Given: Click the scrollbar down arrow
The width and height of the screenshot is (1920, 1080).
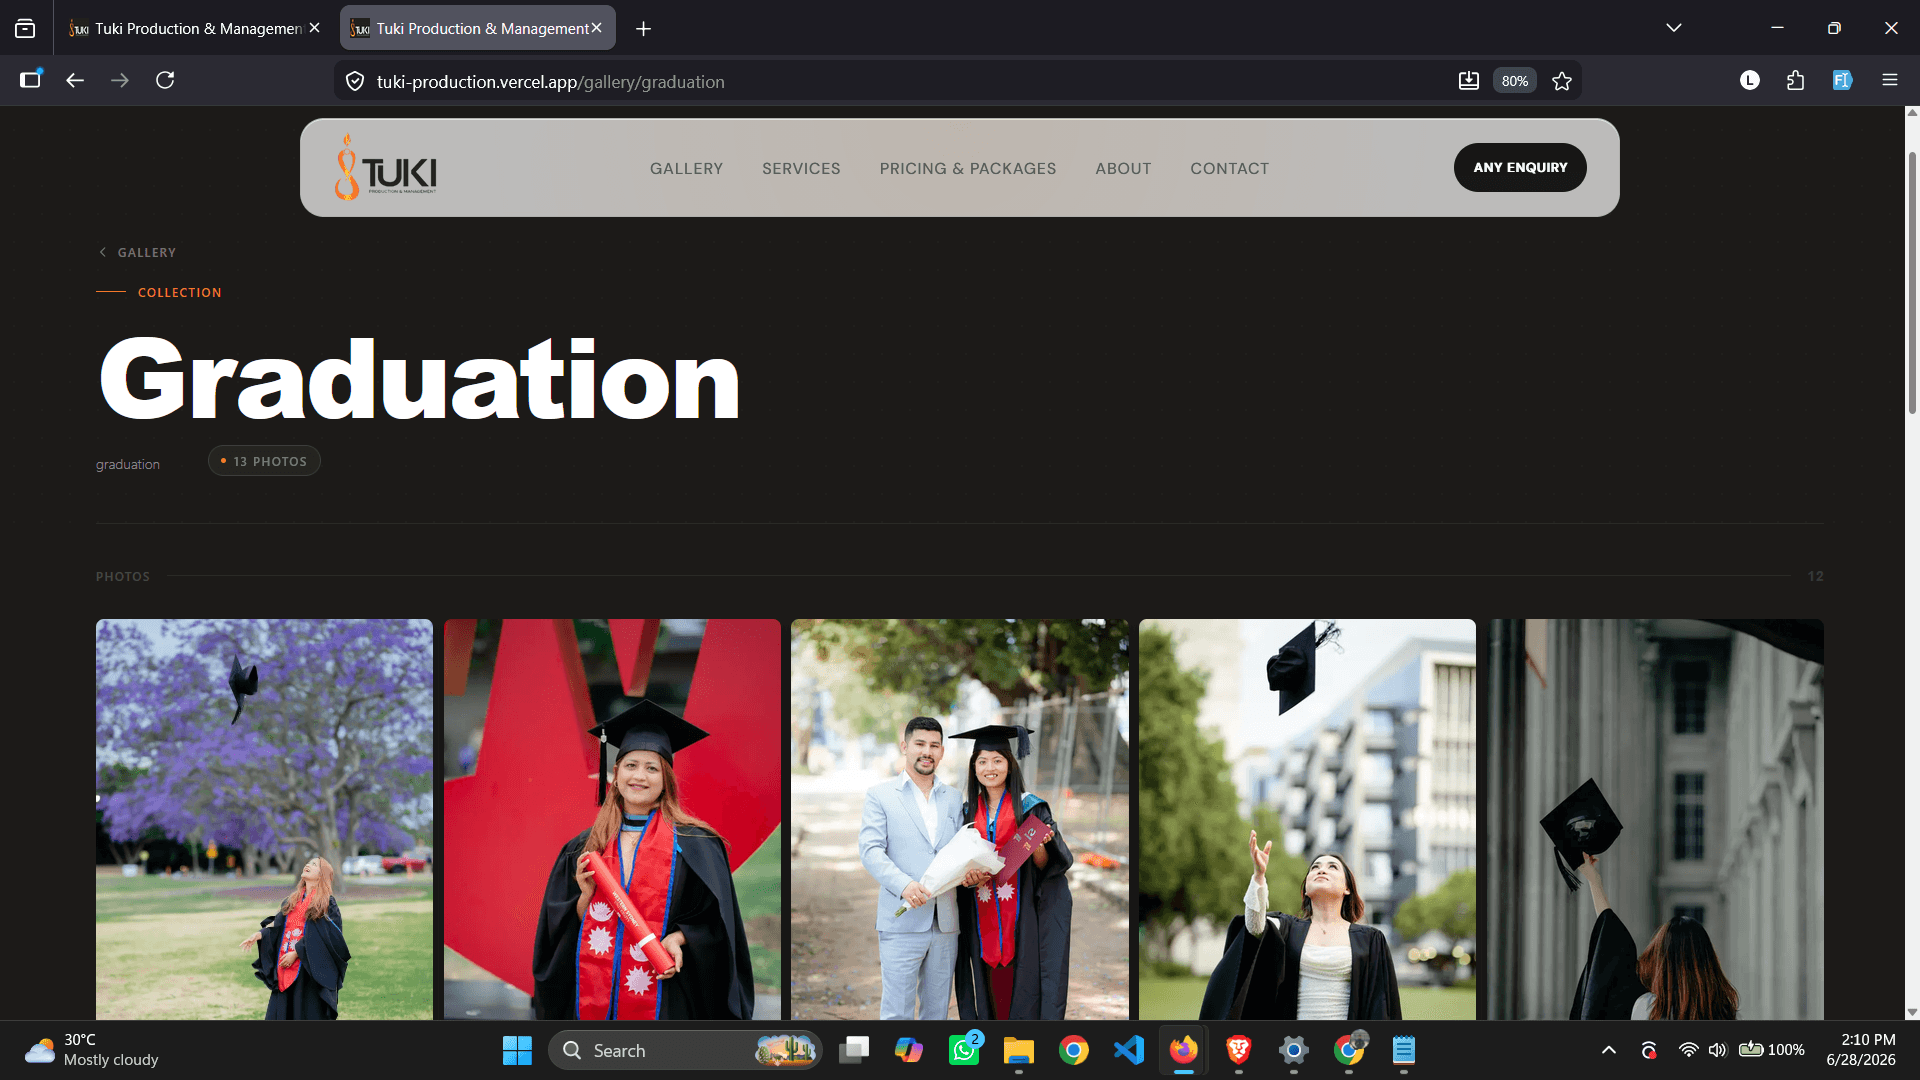Looking at the screenshot, I should (1912, 1012).
